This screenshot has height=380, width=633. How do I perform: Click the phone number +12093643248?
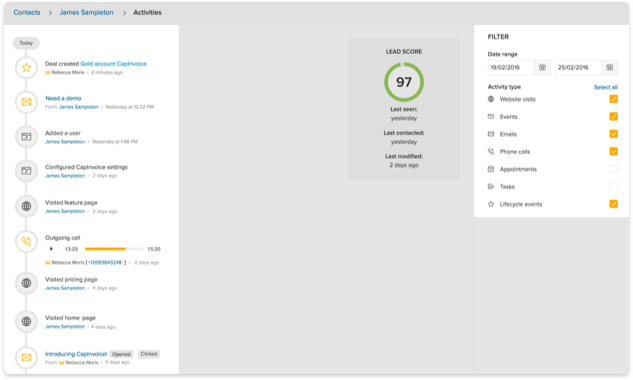pyautogui.click(x=105, y=262)
